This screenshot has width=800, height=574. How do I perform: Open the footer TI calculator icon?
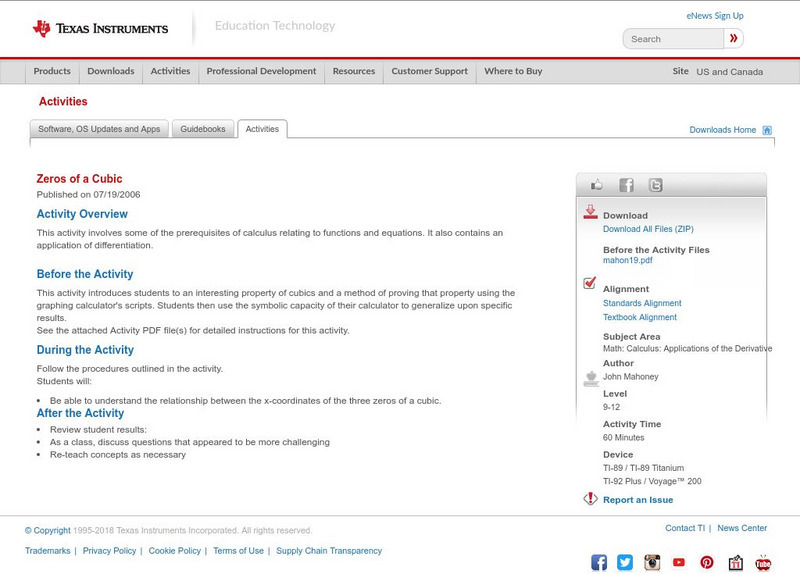[x=735, y=562]
